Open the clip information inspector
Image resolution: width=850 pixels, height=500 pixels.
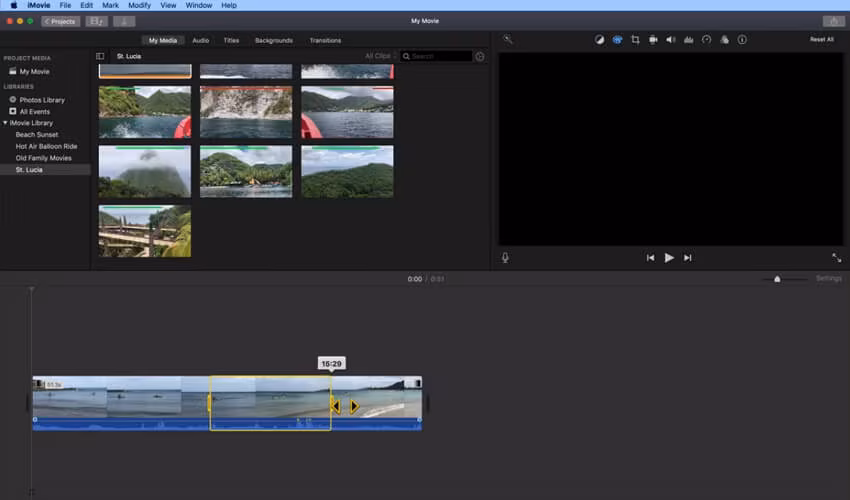pyautogui.click(x=742, y=40)
